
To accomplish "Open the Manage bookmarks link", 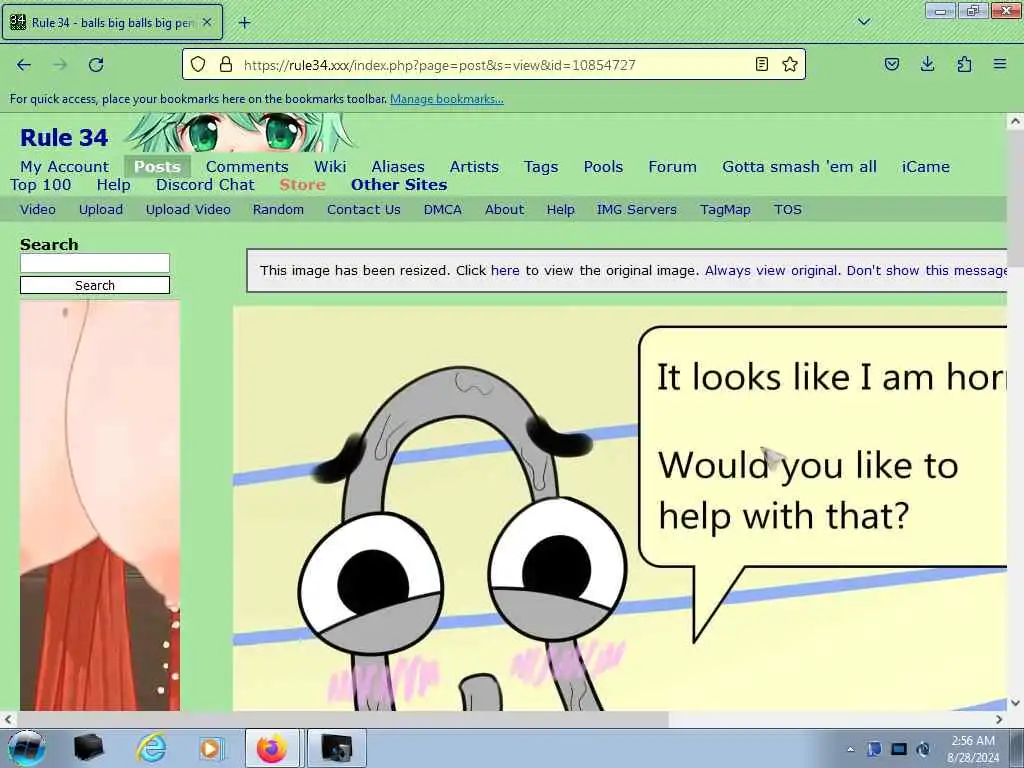I will (x=447, y=99).
